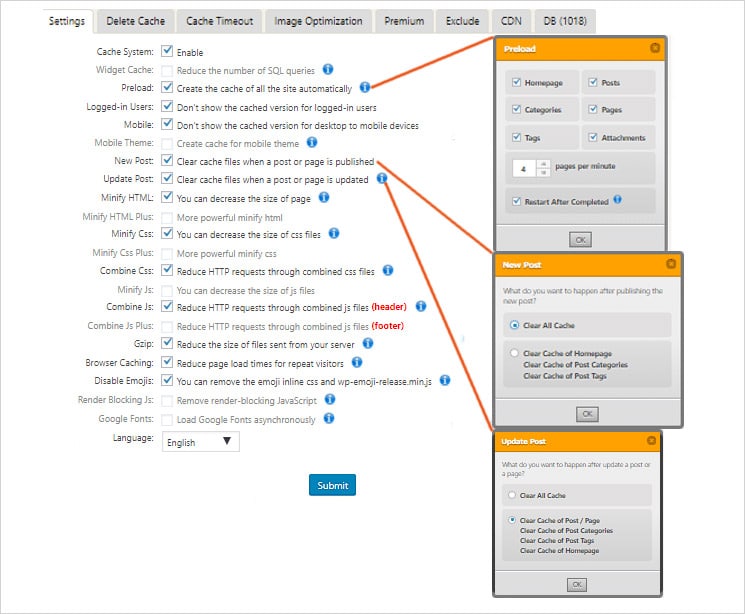Screen dimensions: 745x614
Task: Toggle Mobile checkbox
Action: [167, 124]
